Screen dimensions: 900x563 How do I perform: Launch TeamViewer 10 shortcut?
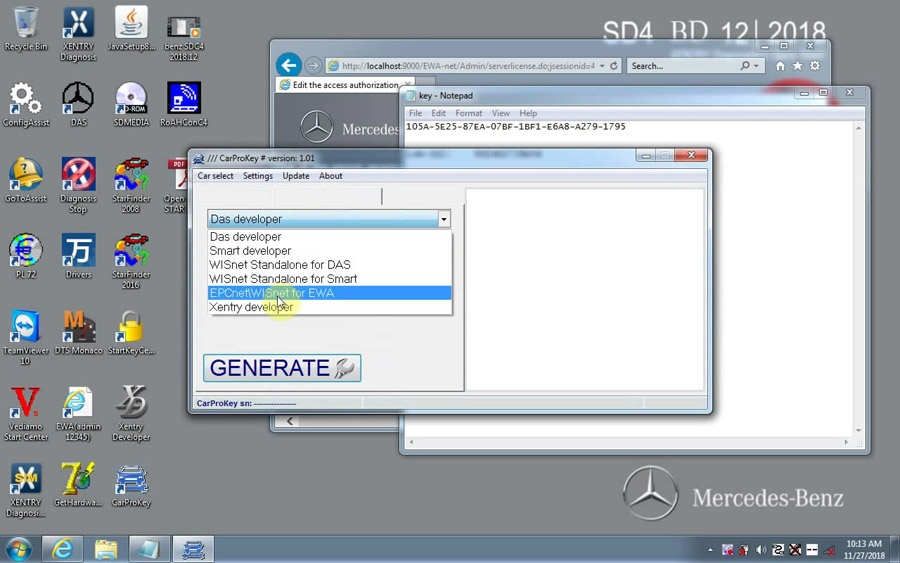(x=26, y=337)
